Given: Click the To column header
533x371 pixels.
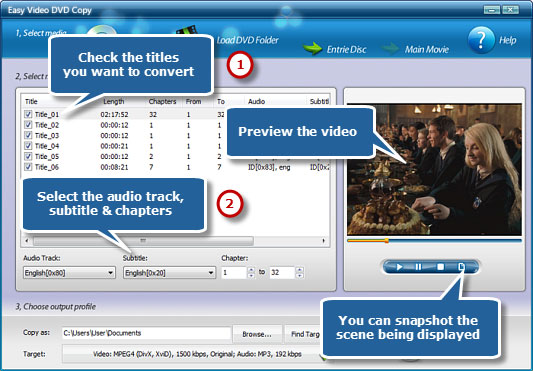Looking at the screenshot, I should [221, 101].
